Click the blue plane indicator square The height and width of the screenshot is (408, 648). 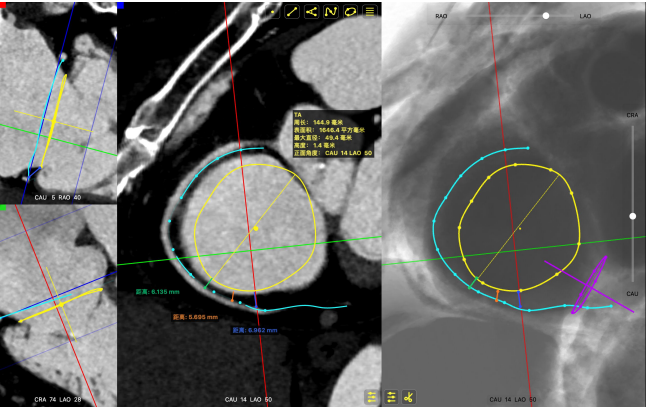tap(121, 5)
